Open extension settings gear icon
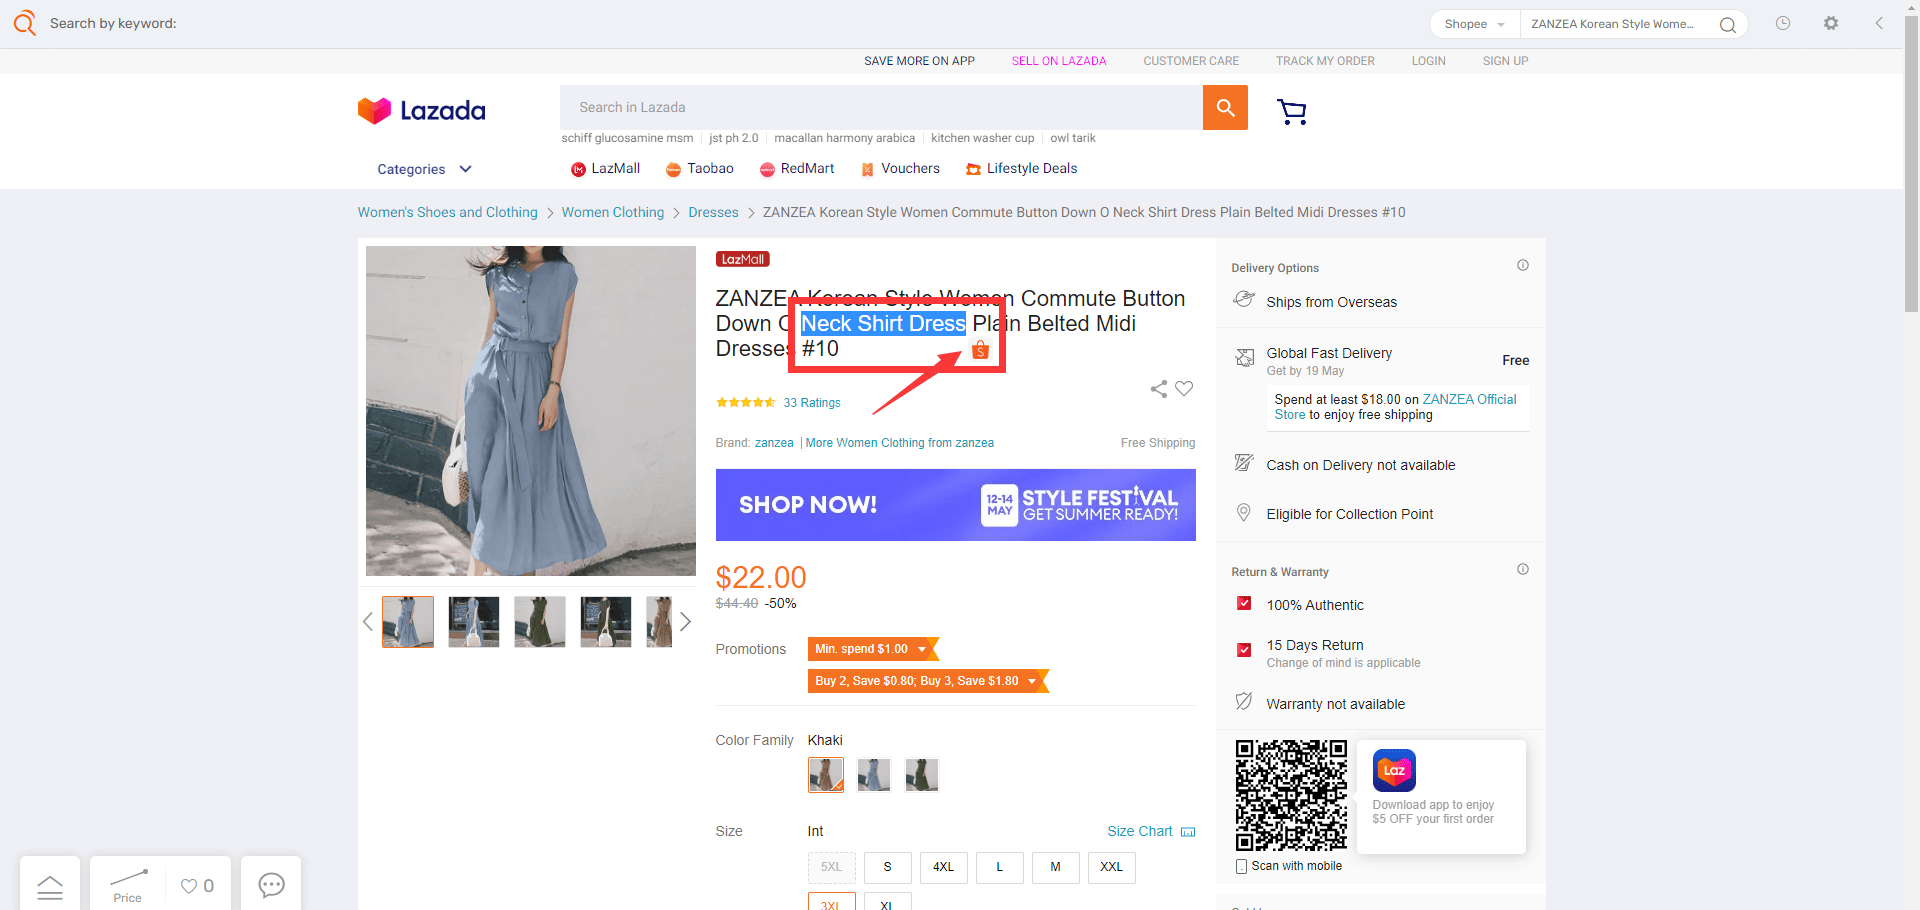1920x910 pixels. click(x=1831, y=23)
